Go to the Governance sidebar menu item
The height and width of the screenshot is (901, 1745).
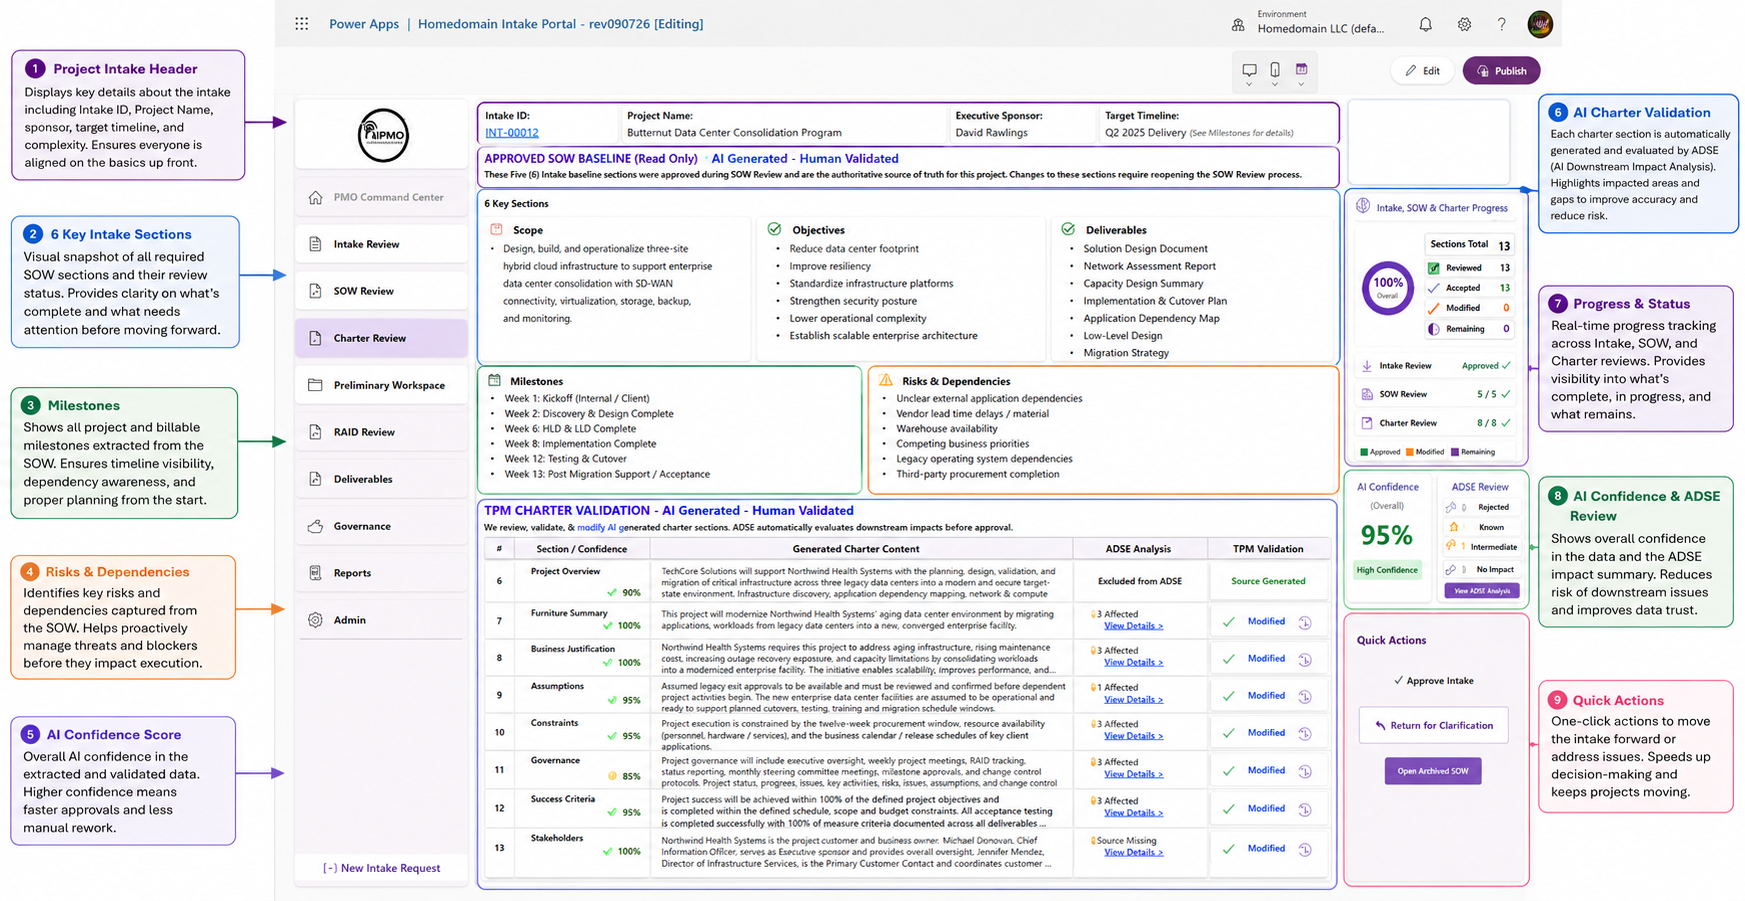click(381, 526)
